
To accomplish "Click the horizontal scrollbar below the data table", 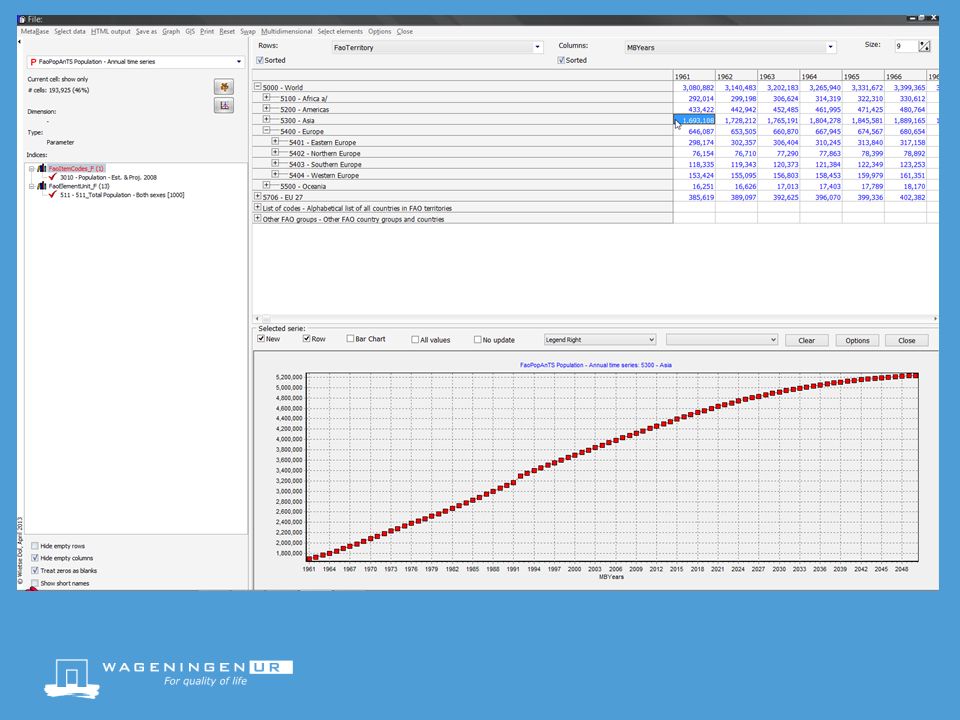I will tap(596, 318).
